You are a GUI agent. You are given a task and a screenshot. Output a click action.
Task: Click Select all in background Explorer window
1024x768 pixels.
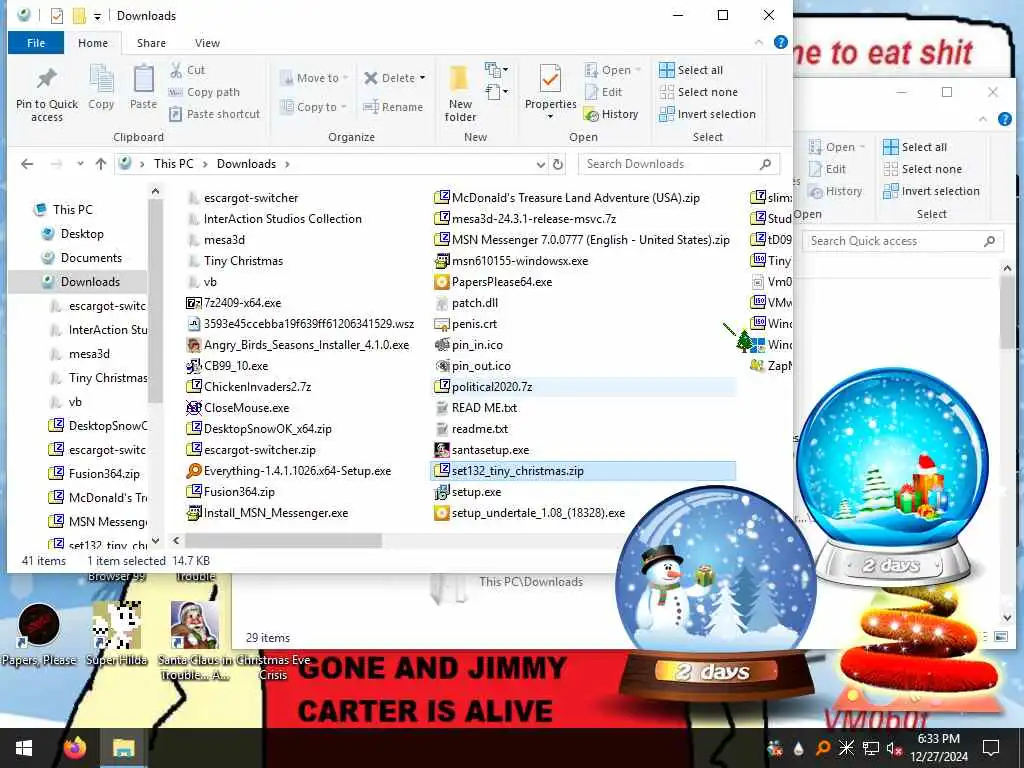914,147
